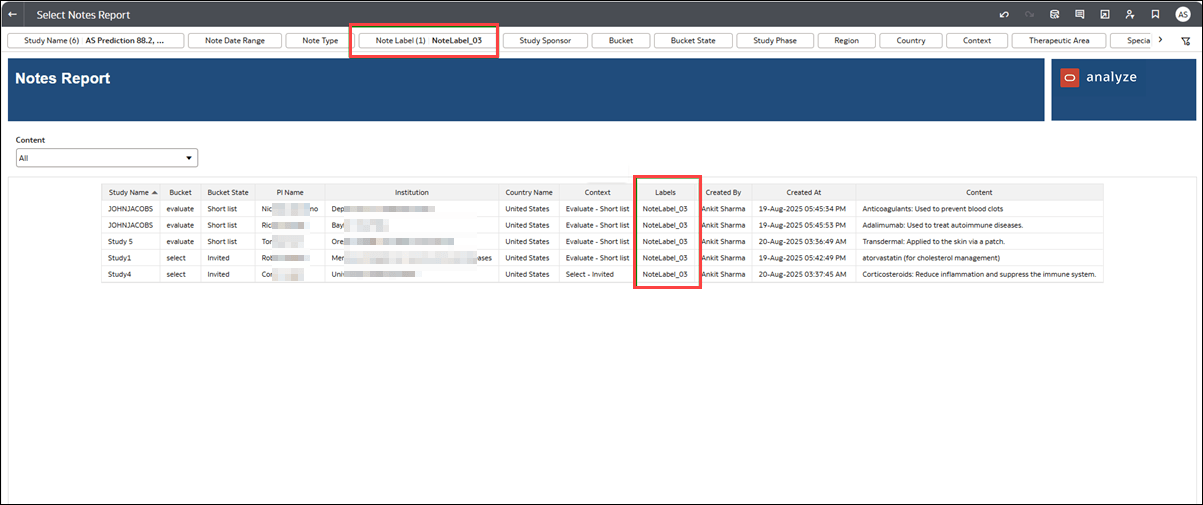Open the Bucket State filter
The image size is (1203, 505).
pos(693,41)
